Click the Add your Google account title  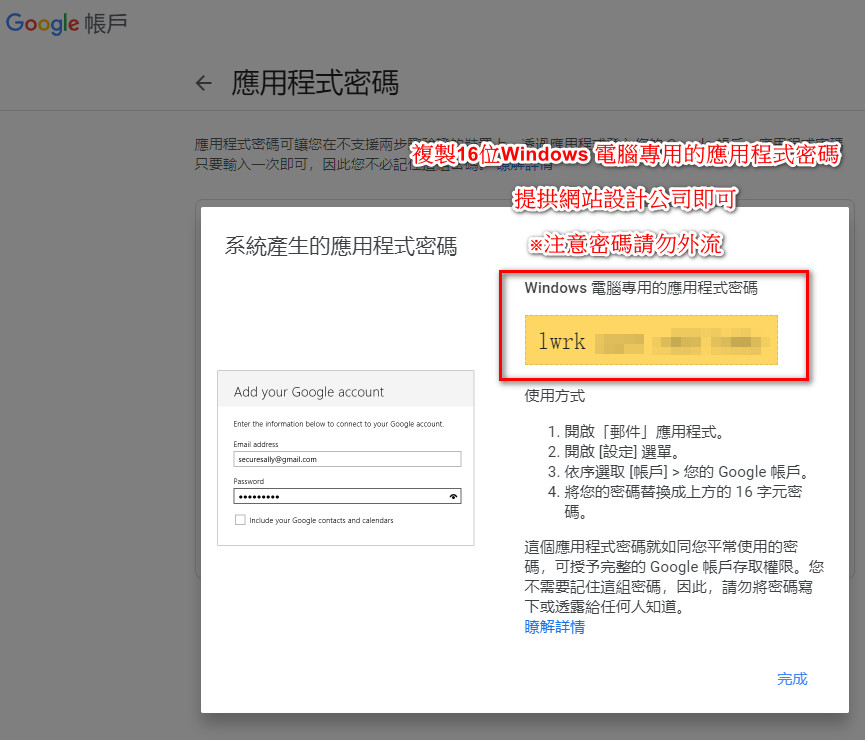pos(308,392)
